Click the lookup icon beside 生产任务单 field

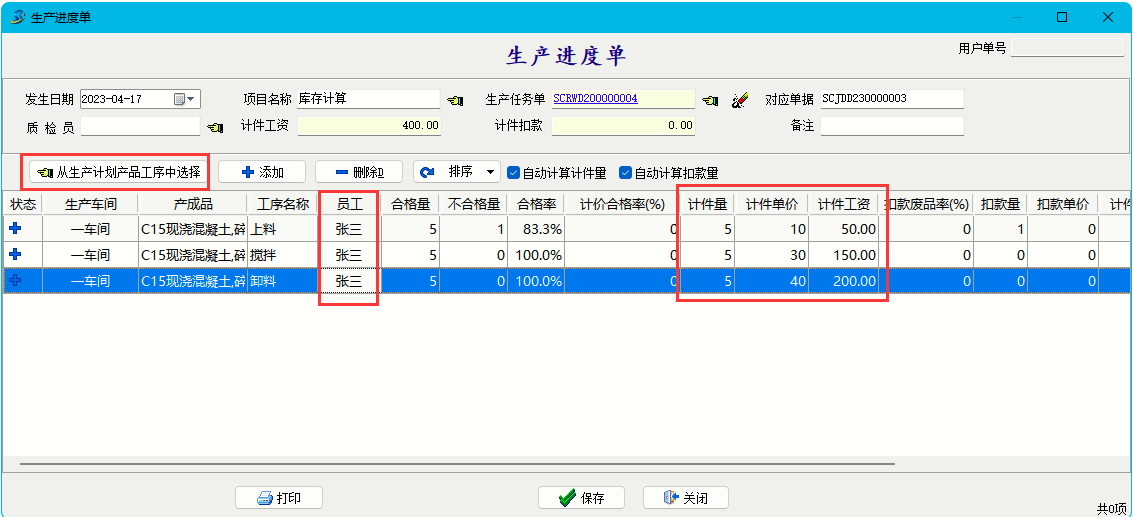click(x=710, y=100)
